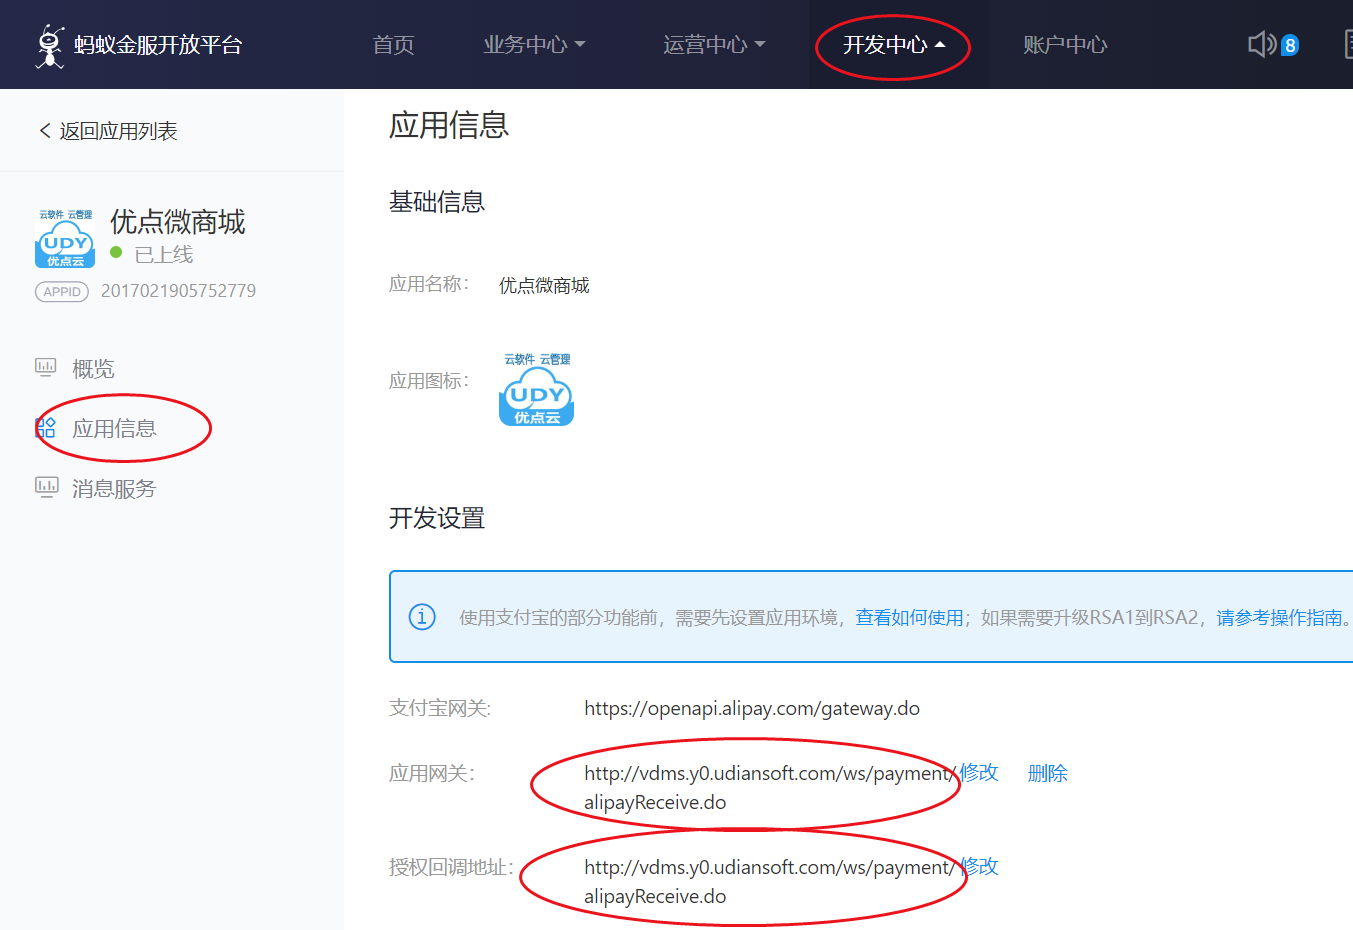Expand the 业务中心 dropdown menu
1353x930 pixels.
point(534,45)
